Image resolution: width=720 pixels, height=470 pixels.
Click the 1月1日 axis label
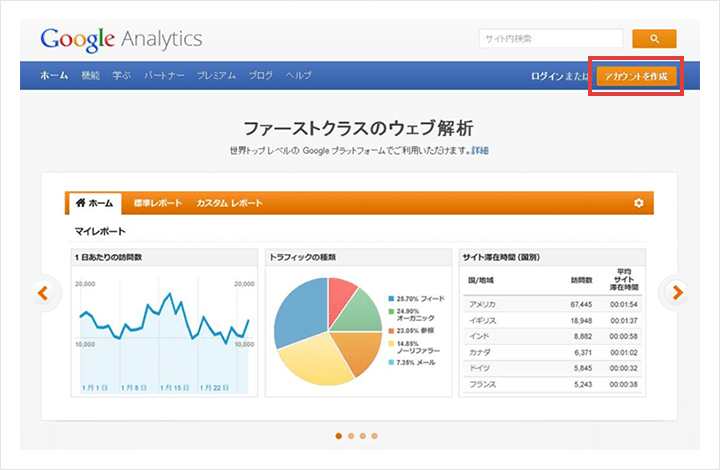pyautogui.click(x=95, y=388)
